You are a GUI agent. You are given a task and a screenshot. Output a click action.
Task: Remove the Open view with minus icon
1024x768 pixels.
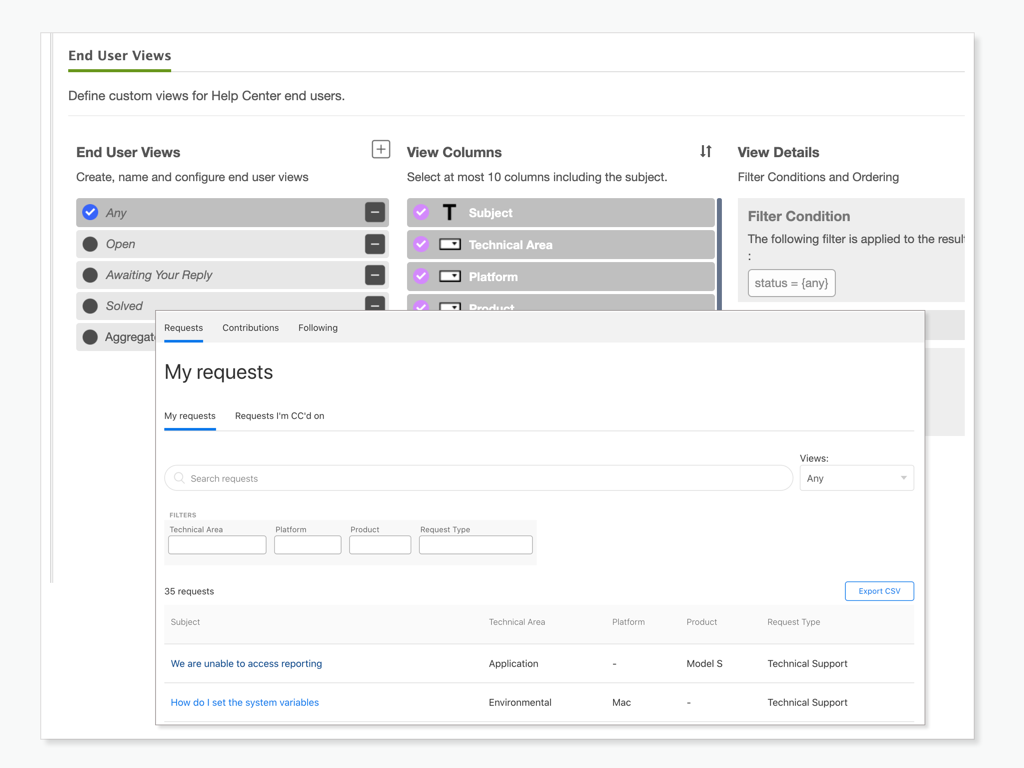374,244
